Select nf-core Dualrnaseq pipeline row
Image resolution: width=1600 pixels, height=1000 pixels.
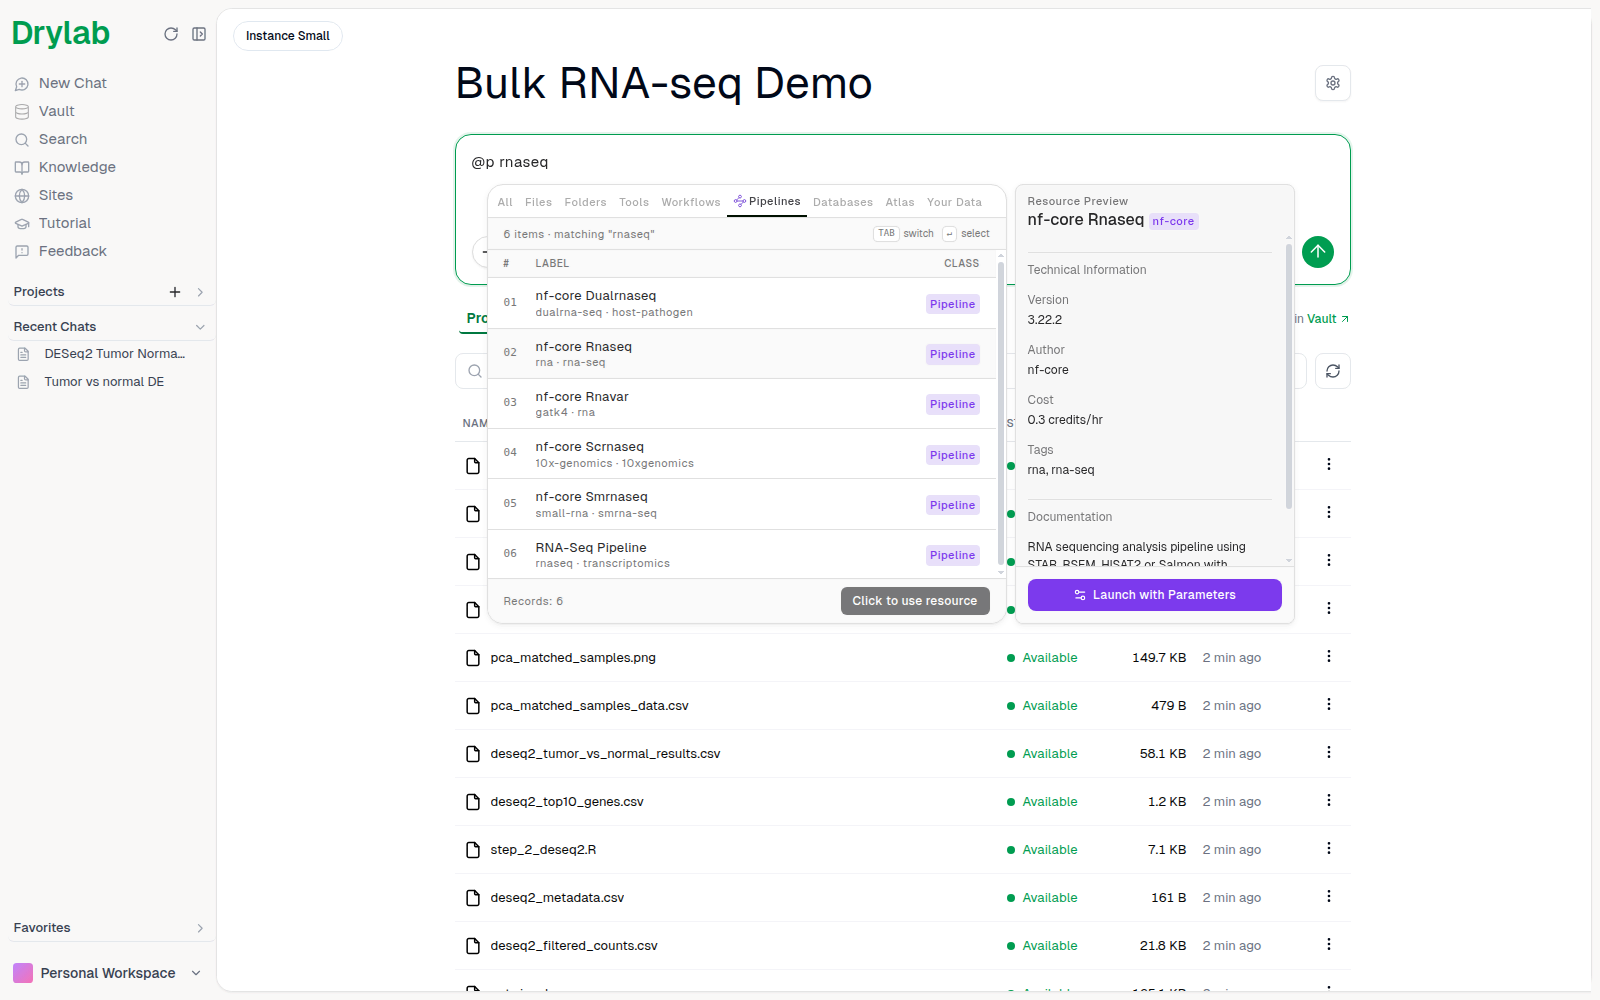(x=742, y=303)
